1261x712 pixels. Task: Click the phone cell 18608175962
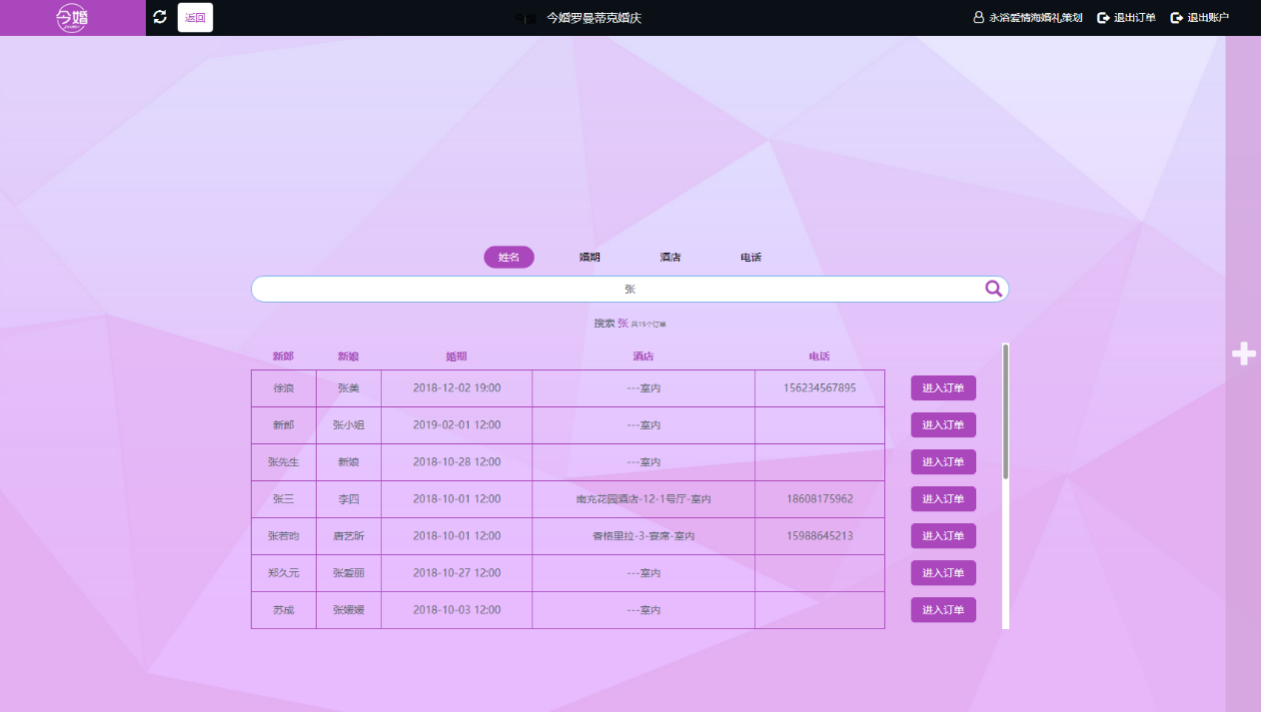click(x=820, y=499)
